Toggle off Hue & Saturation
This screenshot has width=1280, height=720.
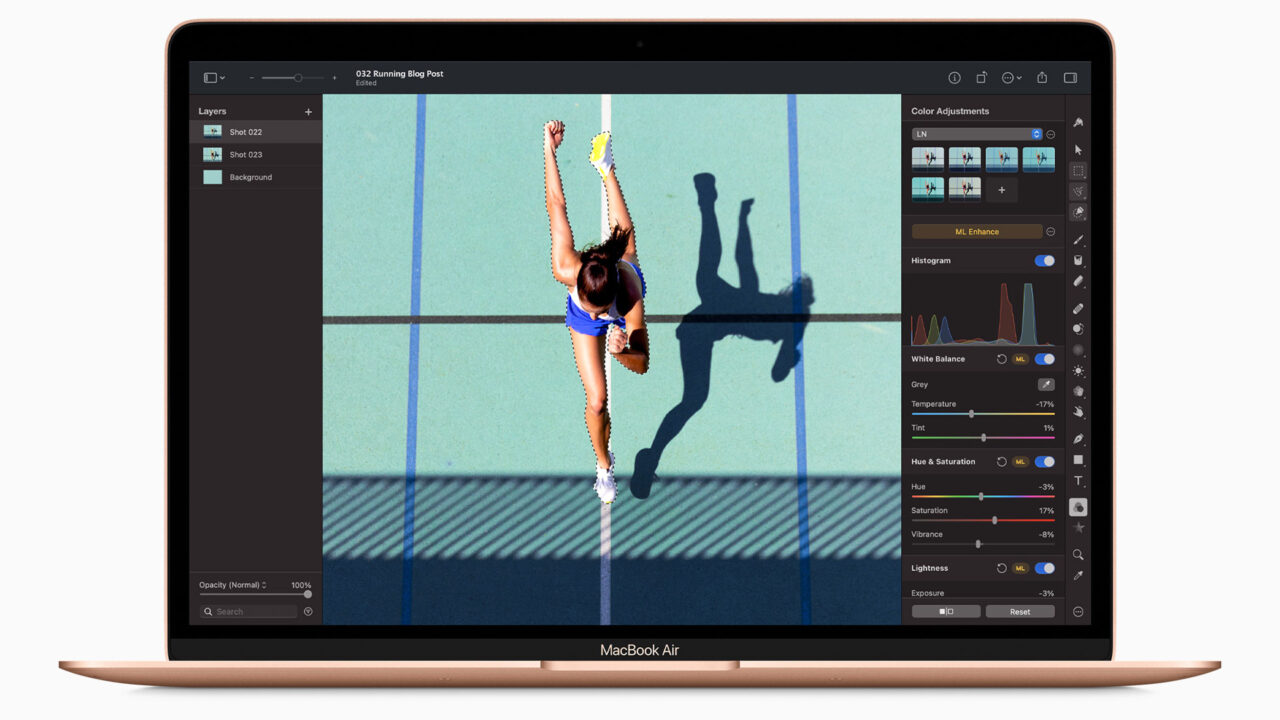1044,461
